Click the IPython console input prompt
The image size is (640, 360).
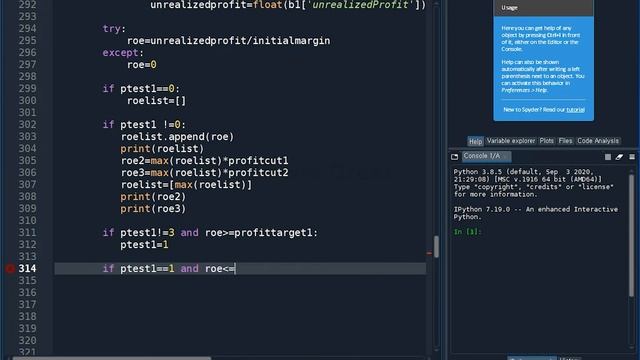click(468, 232)
